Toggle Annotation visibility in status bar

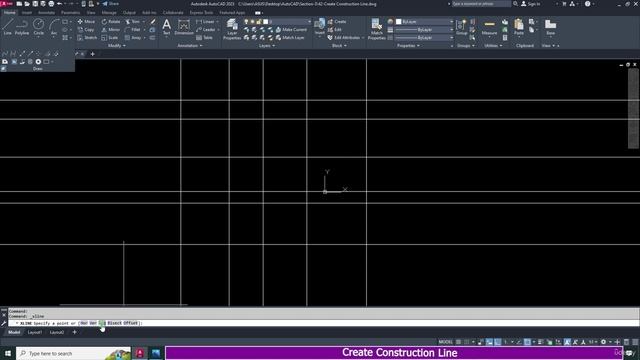567,342
